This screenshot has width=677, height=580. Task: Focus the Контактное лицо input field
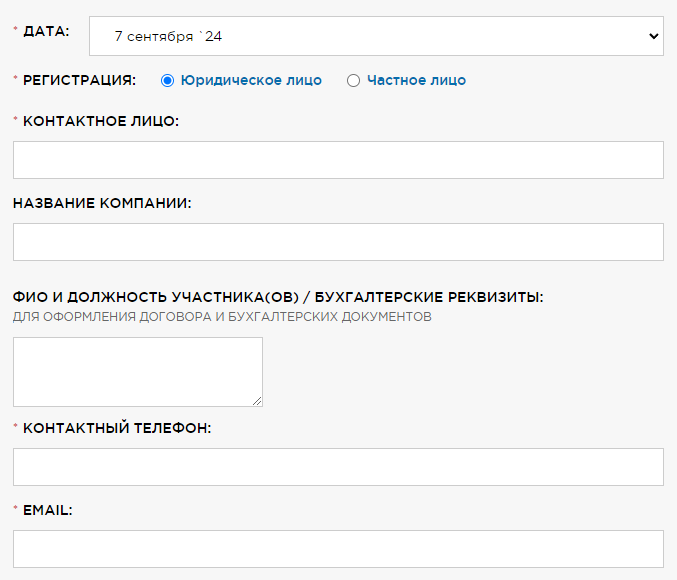[x=338, y=160]
